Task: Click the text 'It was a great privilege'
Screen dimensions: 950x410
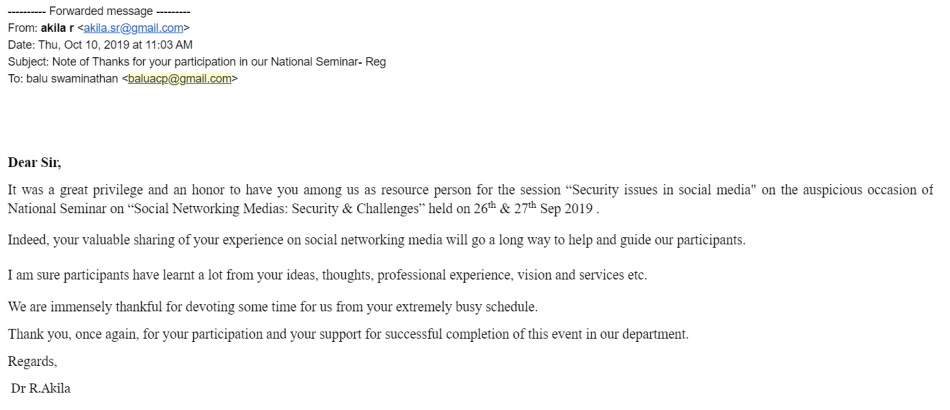Action: (75, 190)
